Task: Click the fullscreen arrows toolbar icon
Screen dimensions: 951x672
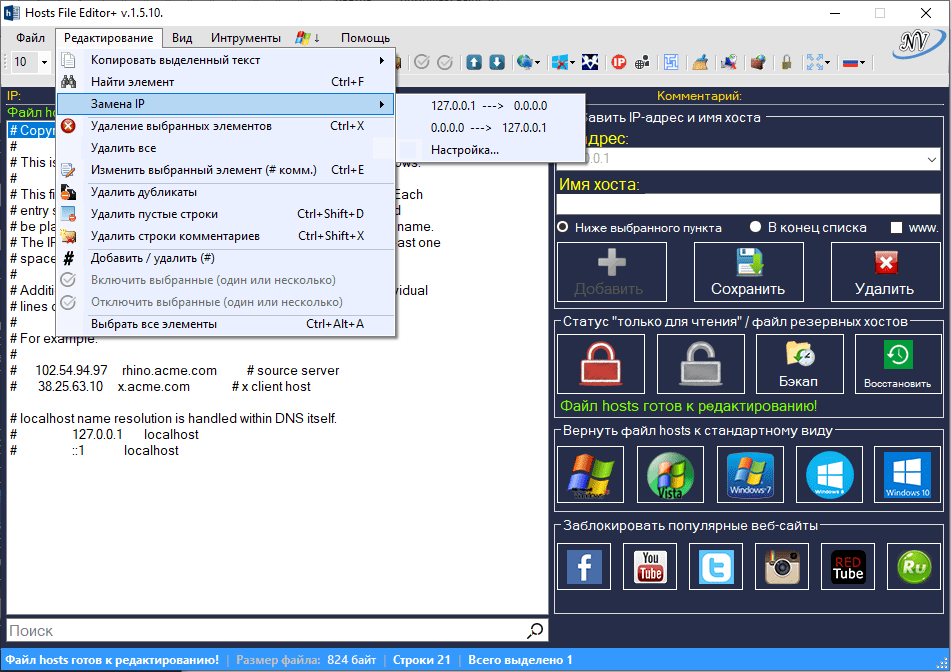Action: (814, 62)
